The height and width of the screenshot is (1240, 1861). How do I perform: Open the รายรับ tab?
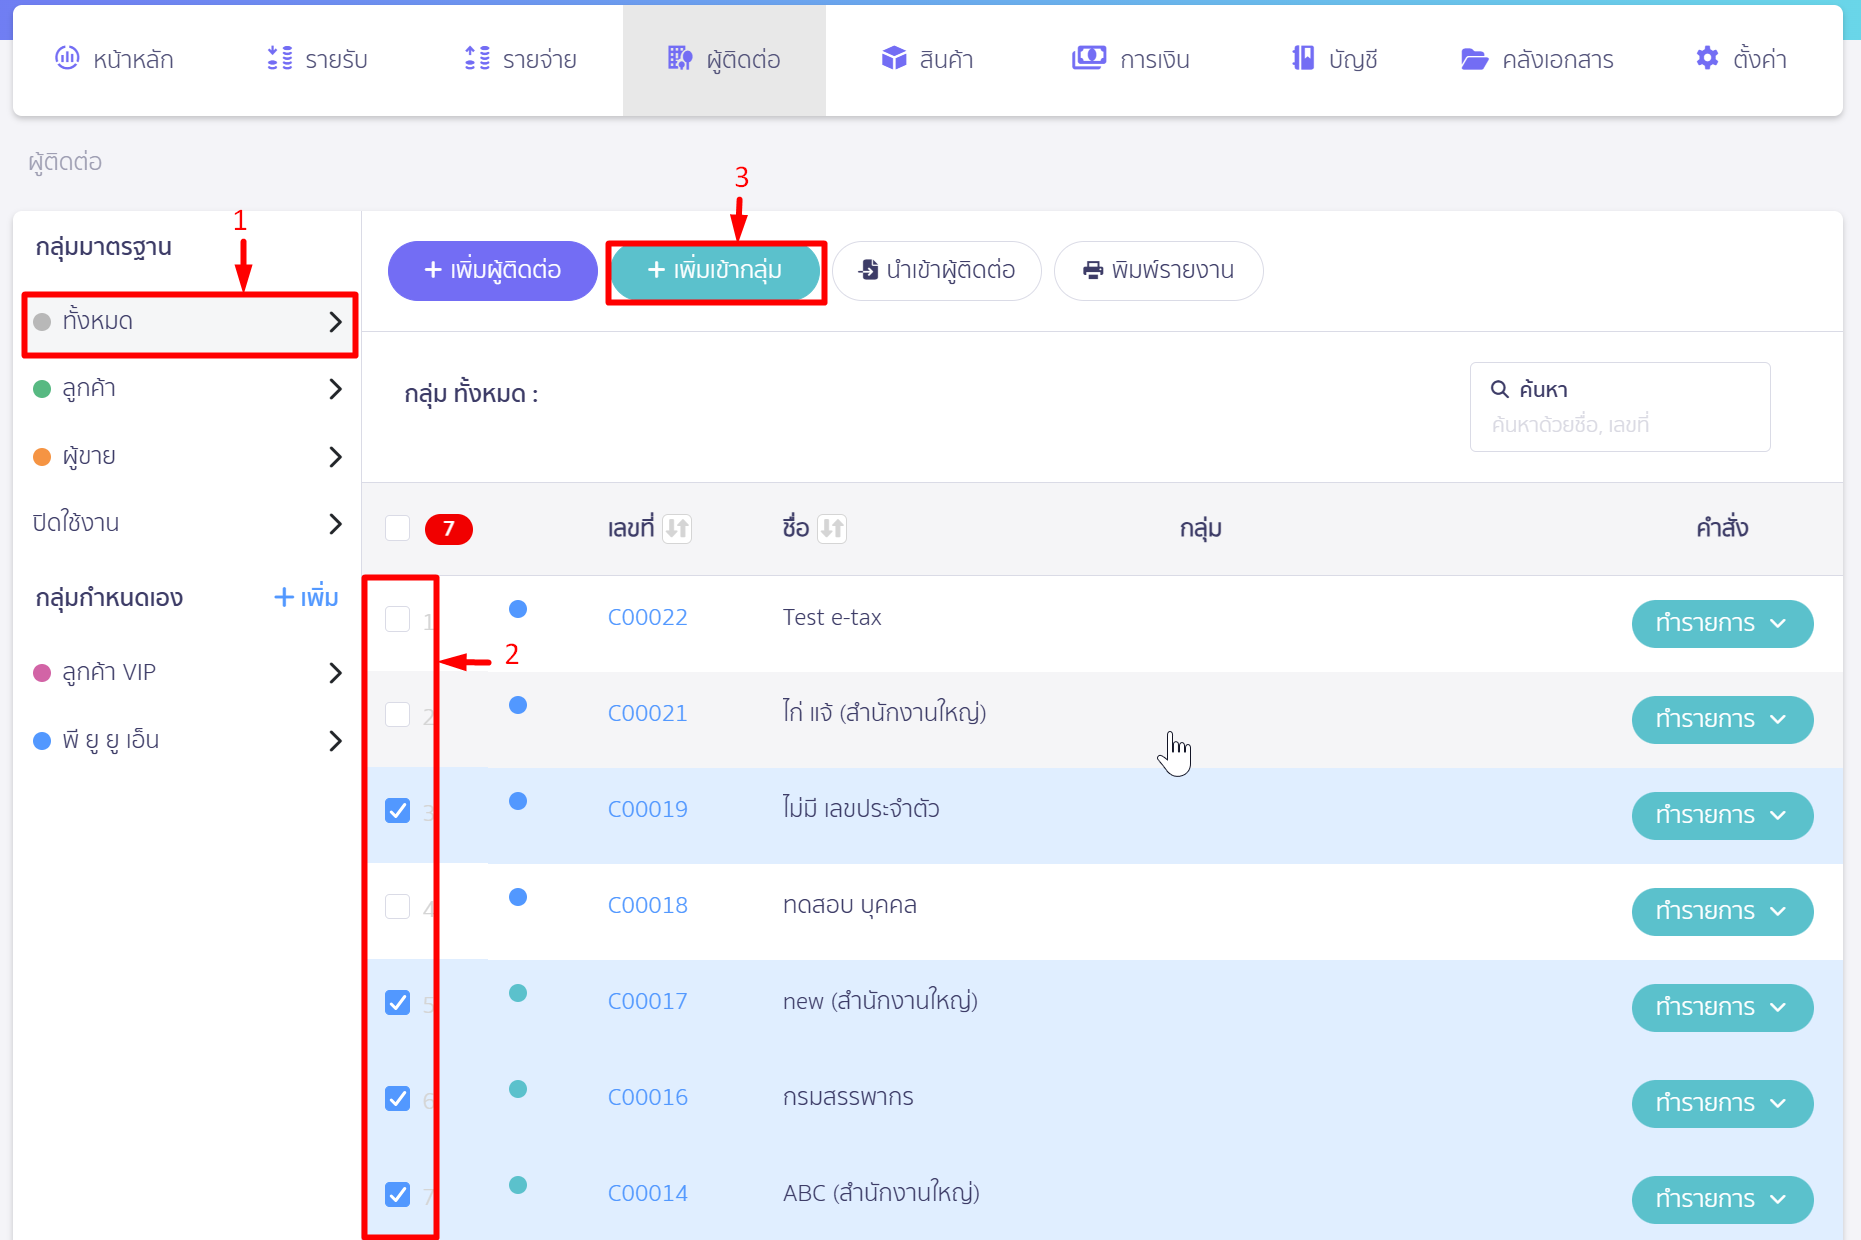tap(318, 59)
